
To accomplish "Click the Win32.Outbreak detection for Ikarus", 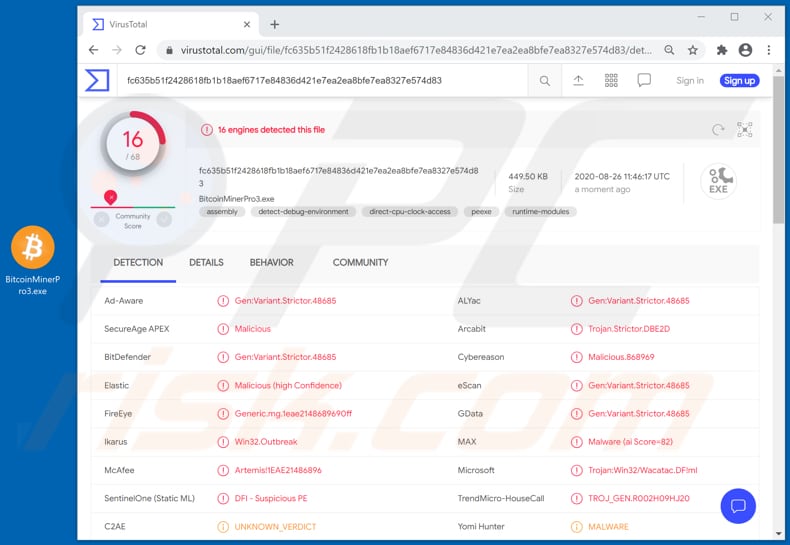I will tap(266, 442).
